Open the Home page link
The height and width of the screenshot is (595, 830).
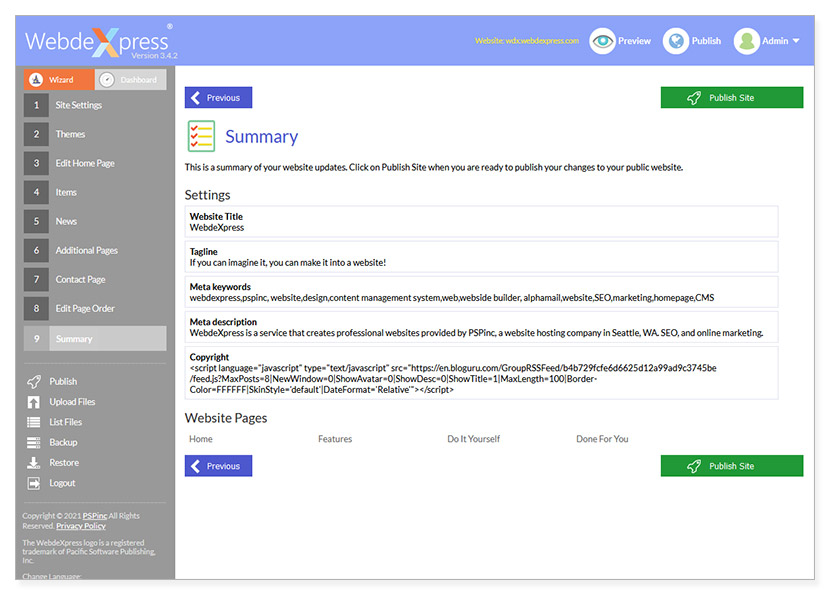pos(201,439)
